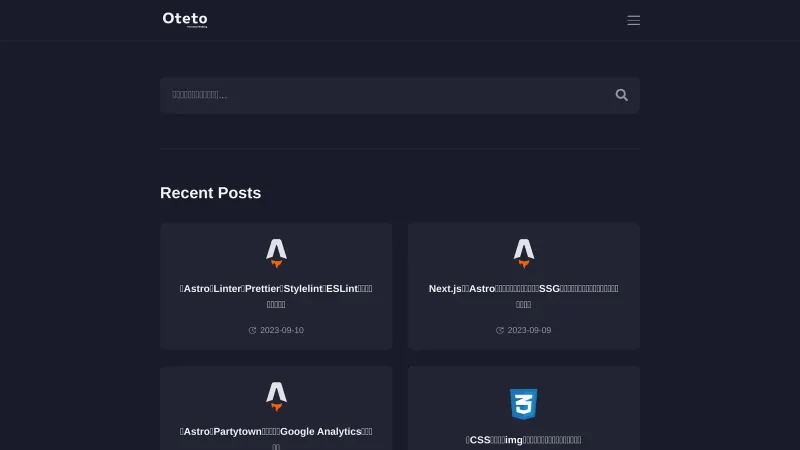Open the Astro Partytown Google Analytics post title
The width and height of the screenshot is (800, 450).
276,432
